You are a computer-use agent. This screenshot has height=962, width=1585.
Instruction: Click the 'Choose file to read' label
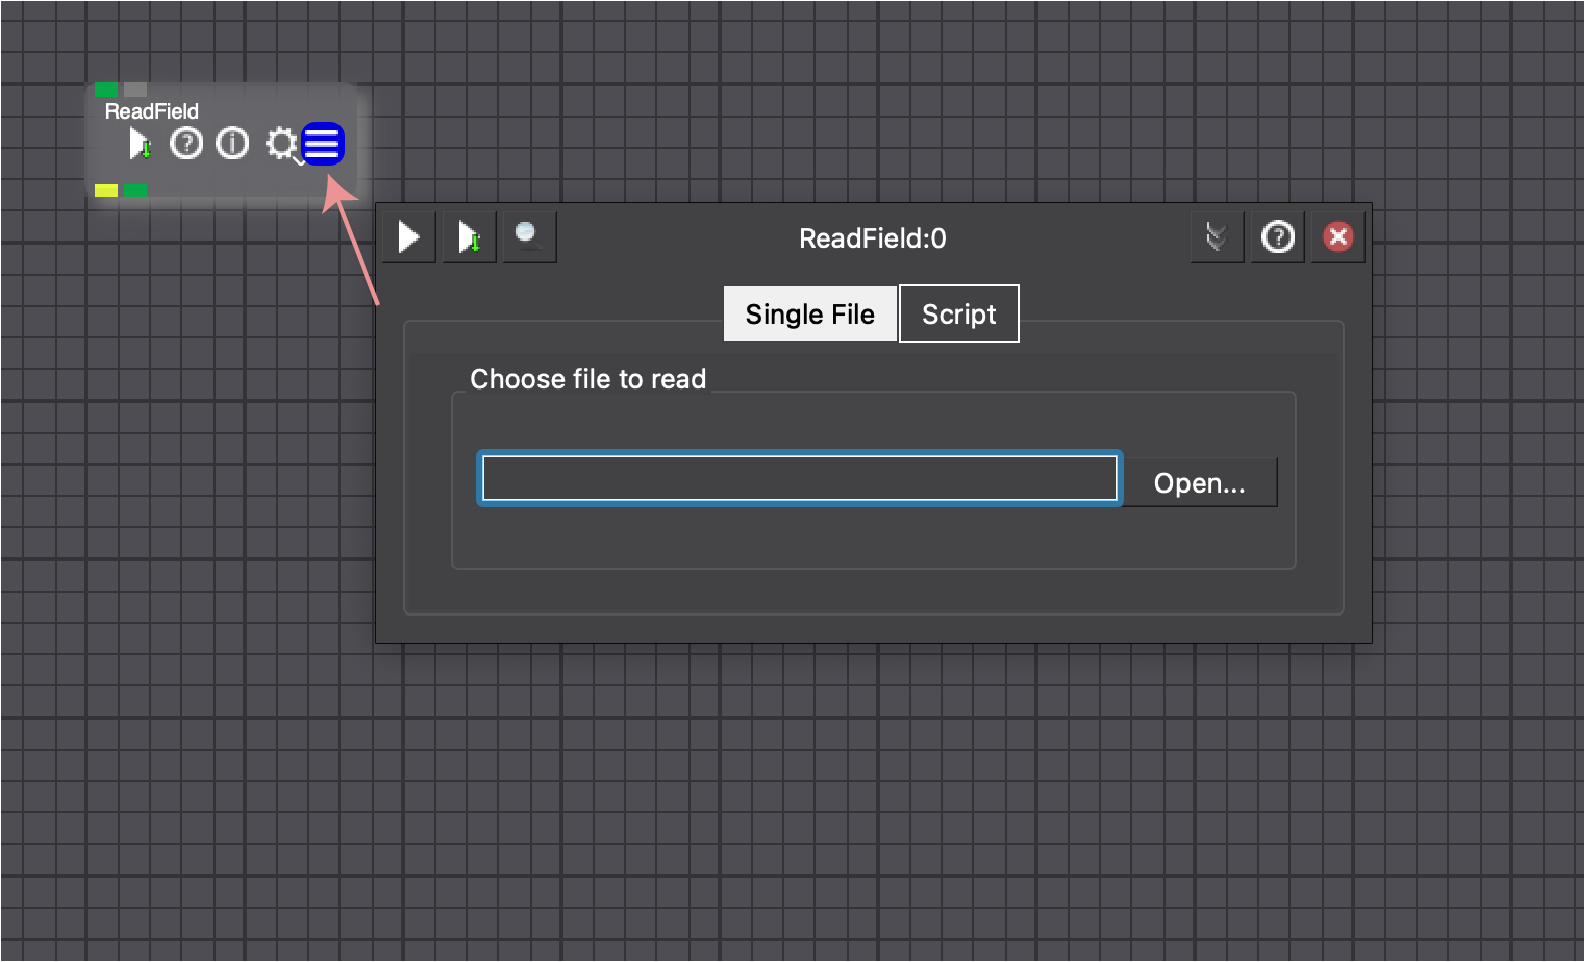click(588, 379)
